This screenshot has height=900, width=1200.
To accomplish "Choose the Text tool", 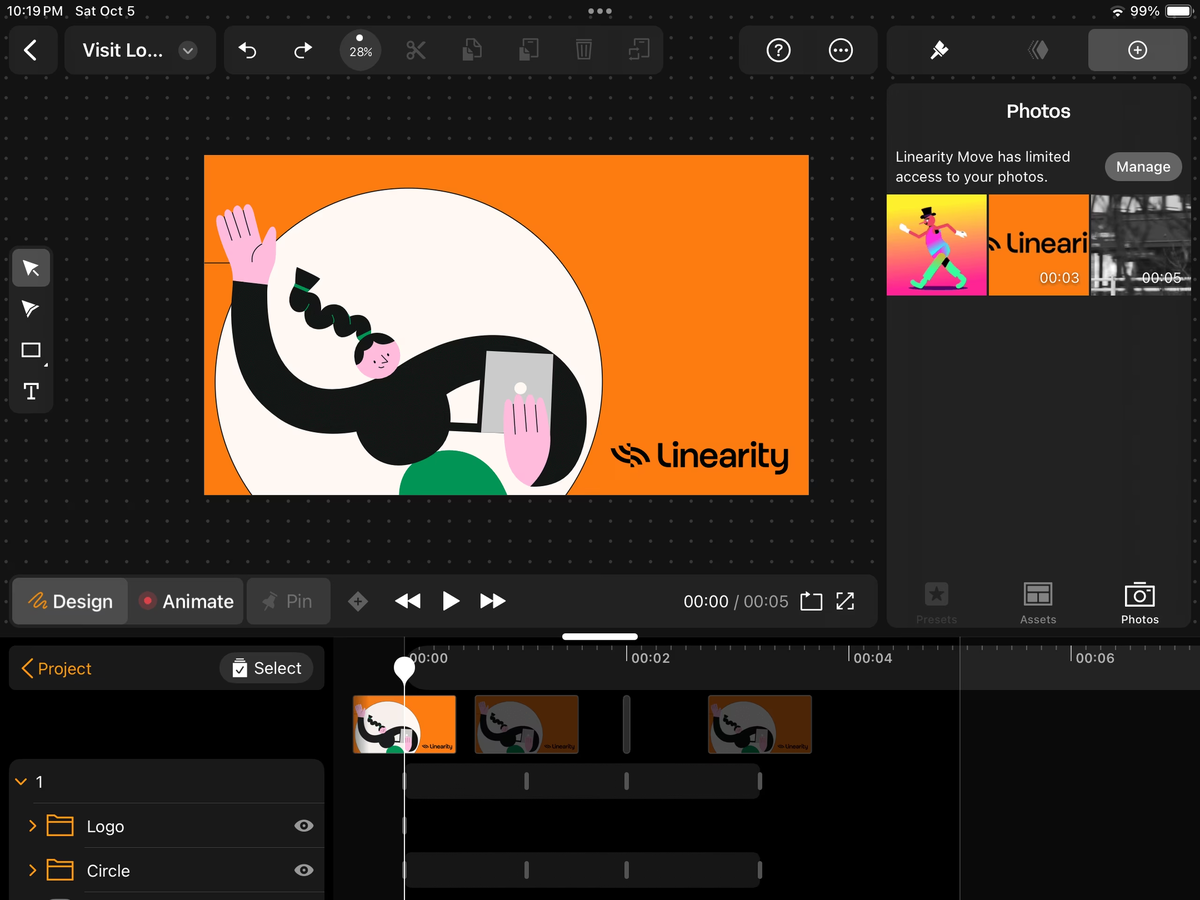I will pyautogui.click(x=31, y=391).
